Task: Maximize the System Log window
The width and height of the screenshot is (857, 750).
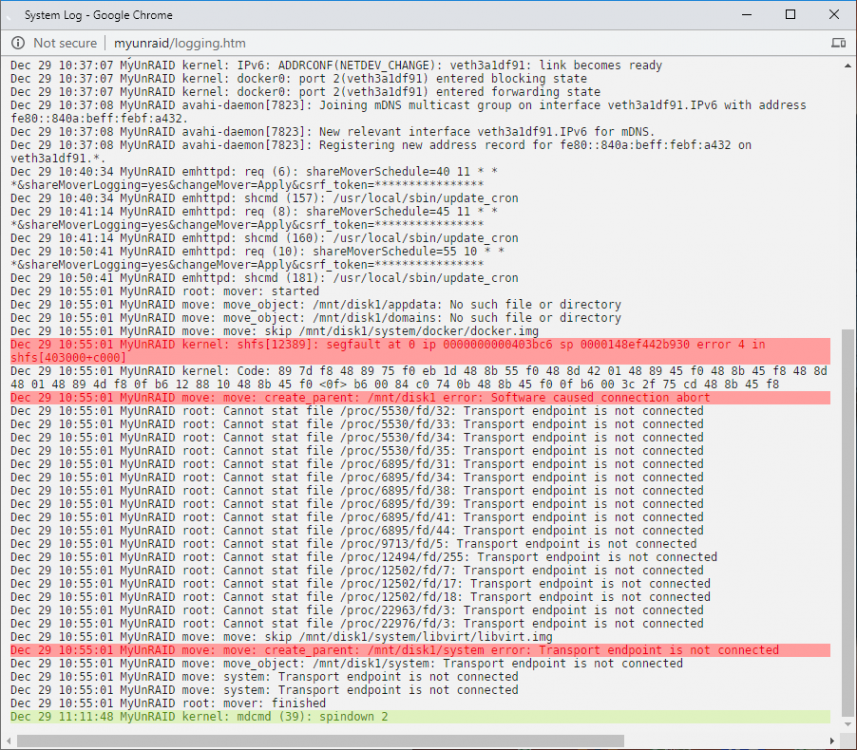Action: coord(790,15)
